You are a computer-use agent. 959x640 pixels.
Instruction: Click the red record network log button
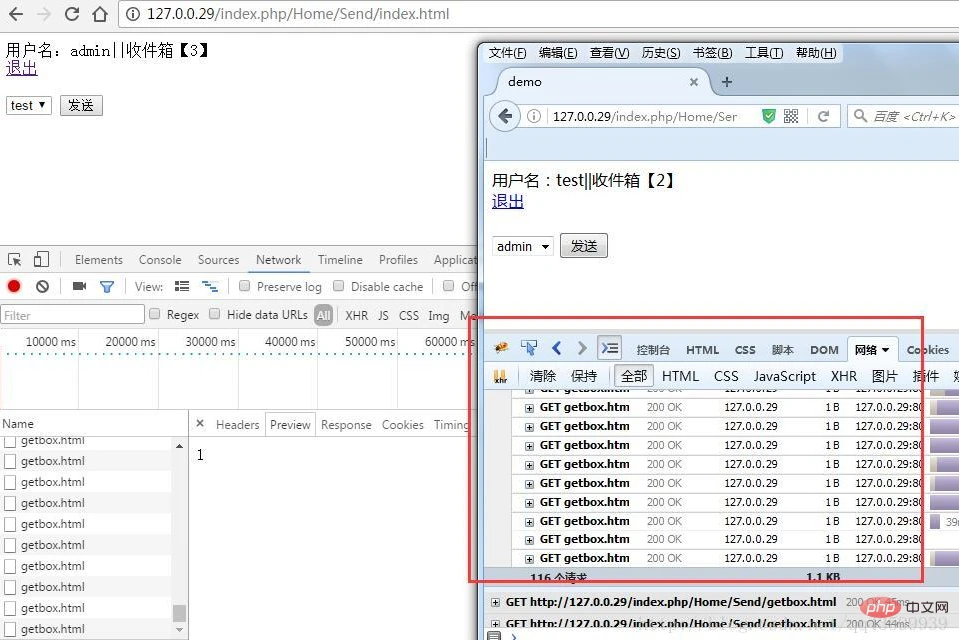14,286
